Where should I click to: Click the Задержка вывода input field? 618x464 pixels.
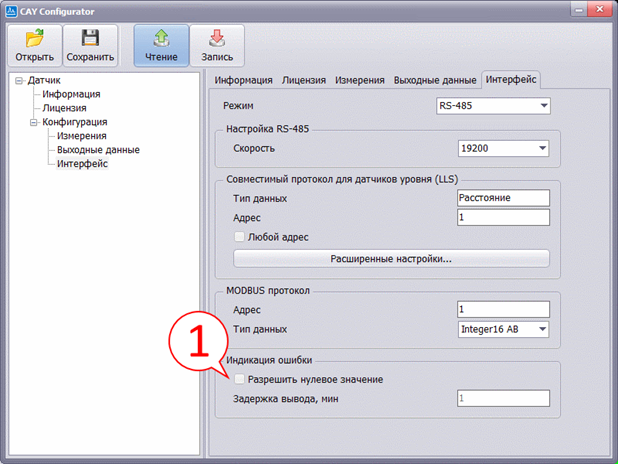click(503, 399)
